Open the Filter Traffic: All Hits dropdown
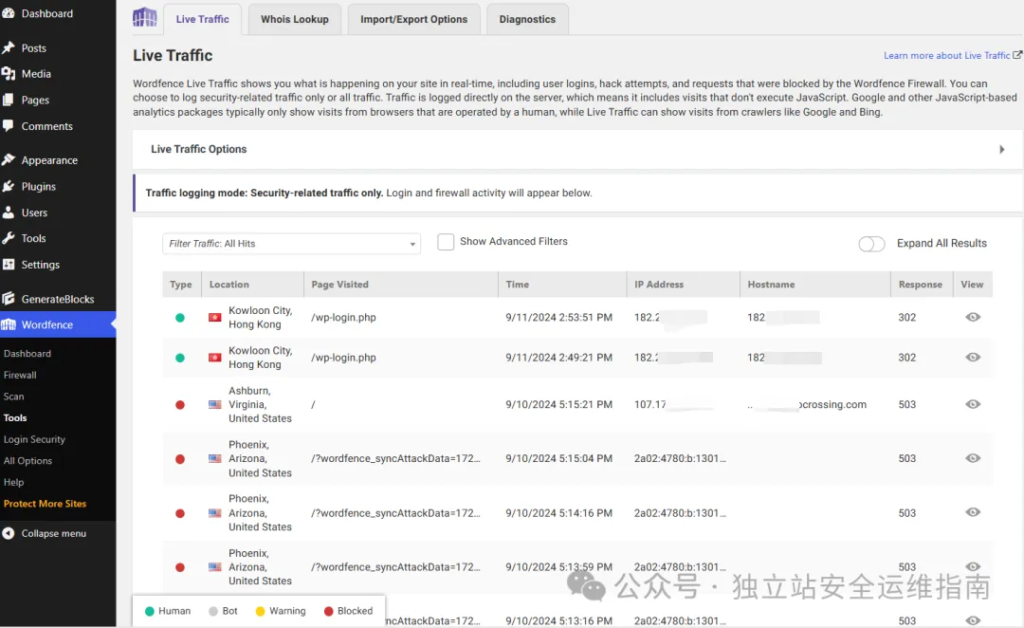This screenshot has height=628, width=1024. (x=291, y=243)
